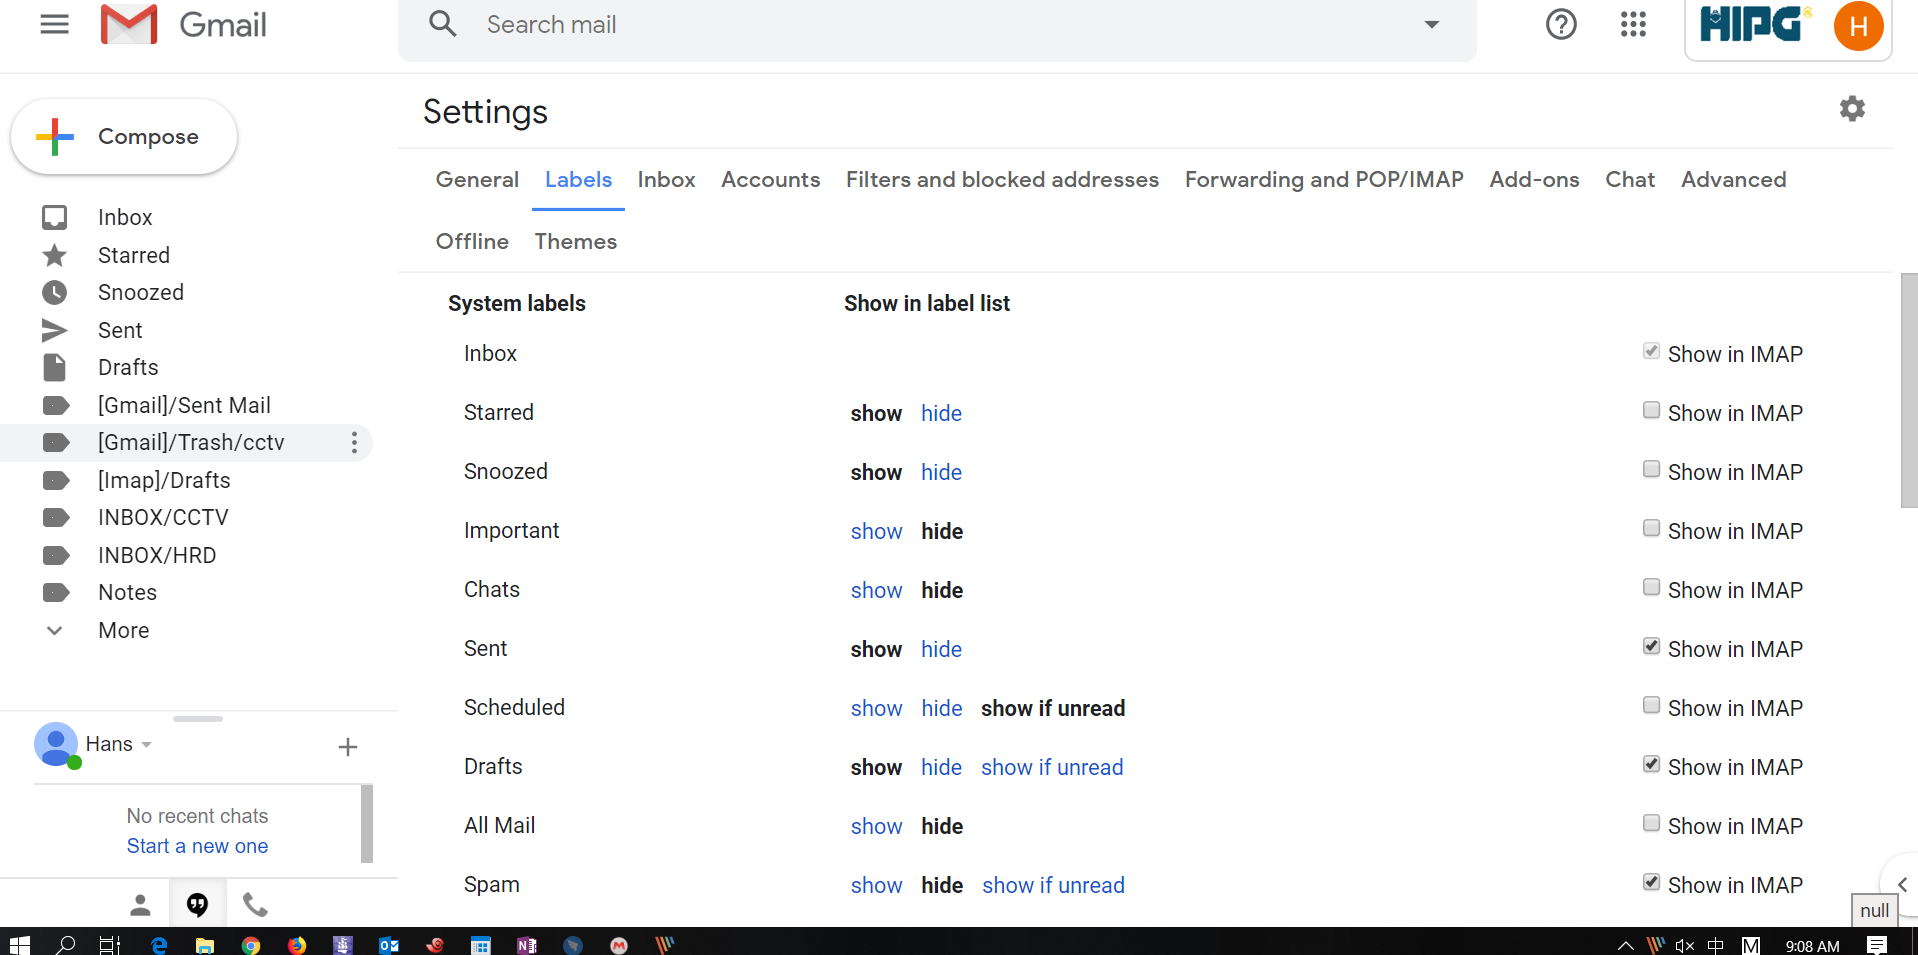Click the contacts person icon
The width and height of the screenshot is (1918, 955).
(140, 905)
